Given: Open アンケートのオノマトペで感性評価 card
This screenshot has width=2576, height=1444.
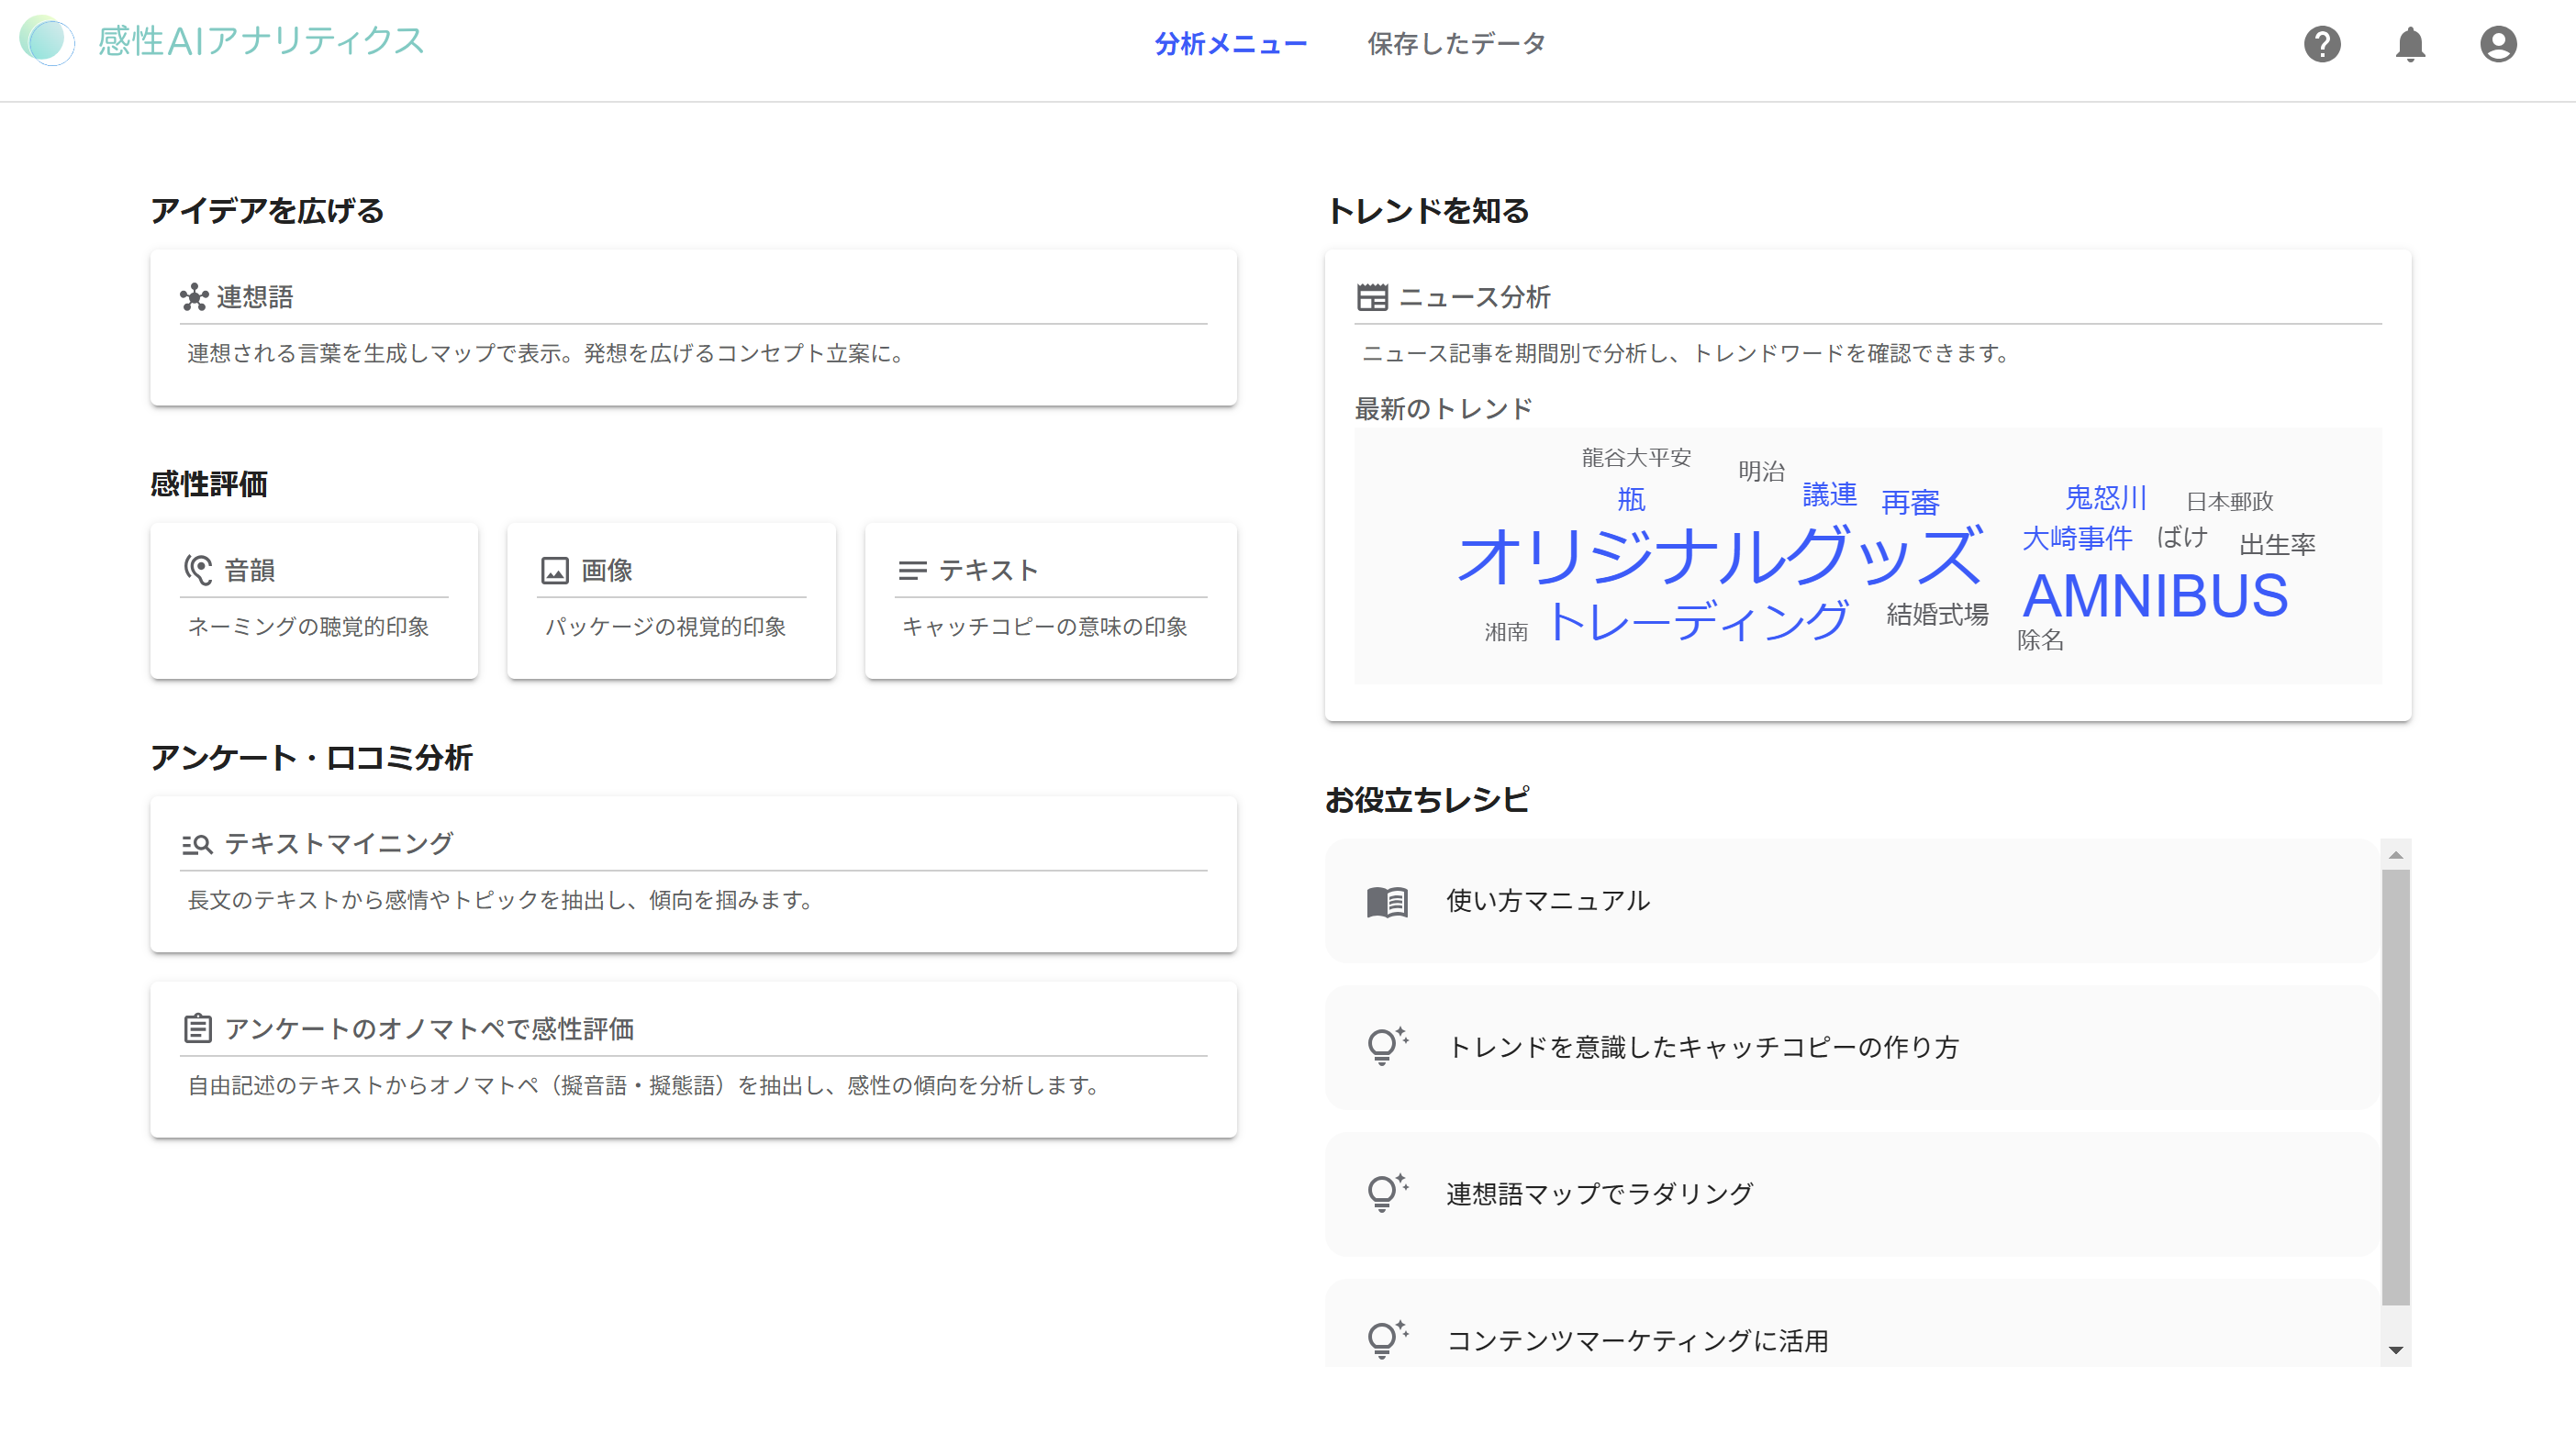Looking at the screenshot, I should (693, 1059).
